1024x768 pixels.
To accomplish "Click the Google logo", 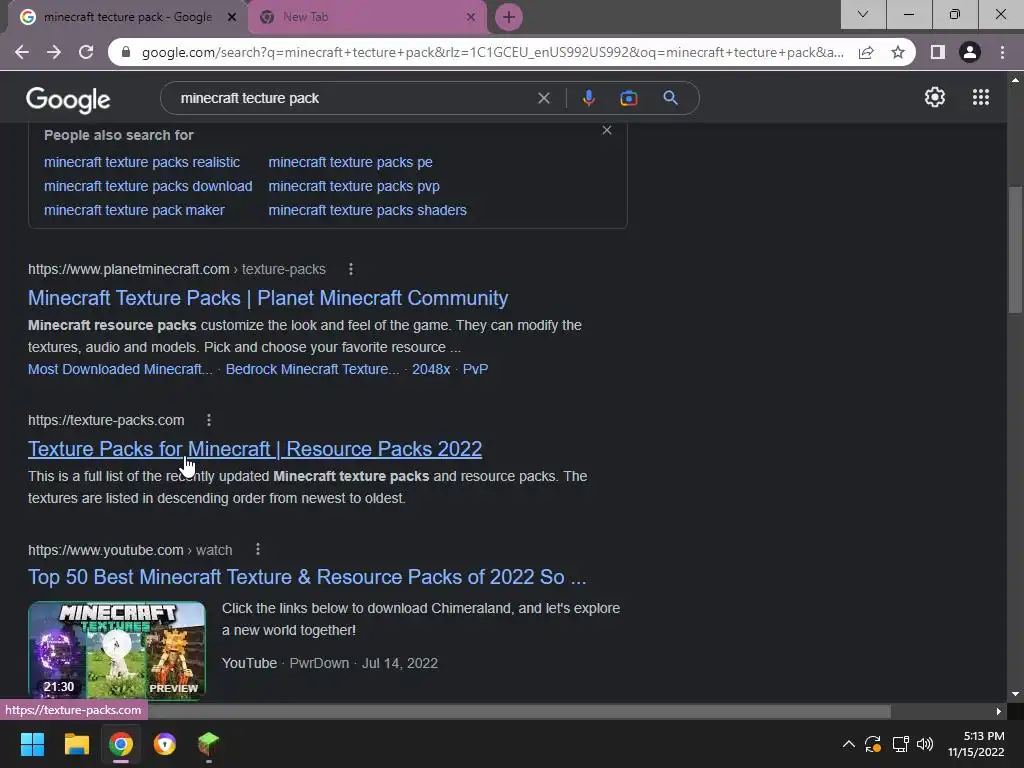I will [x=68, y=99].
